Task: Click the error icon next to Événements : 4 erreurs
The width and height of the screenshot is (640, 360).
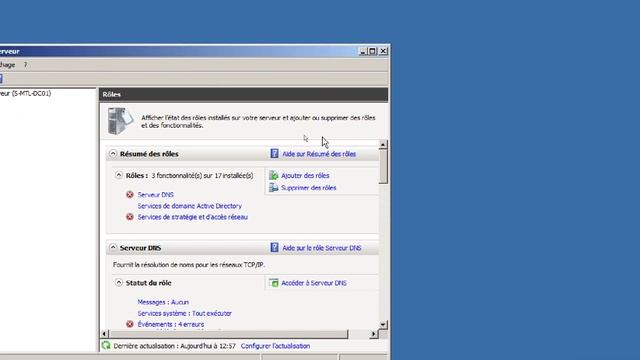Action: [130, 324]
